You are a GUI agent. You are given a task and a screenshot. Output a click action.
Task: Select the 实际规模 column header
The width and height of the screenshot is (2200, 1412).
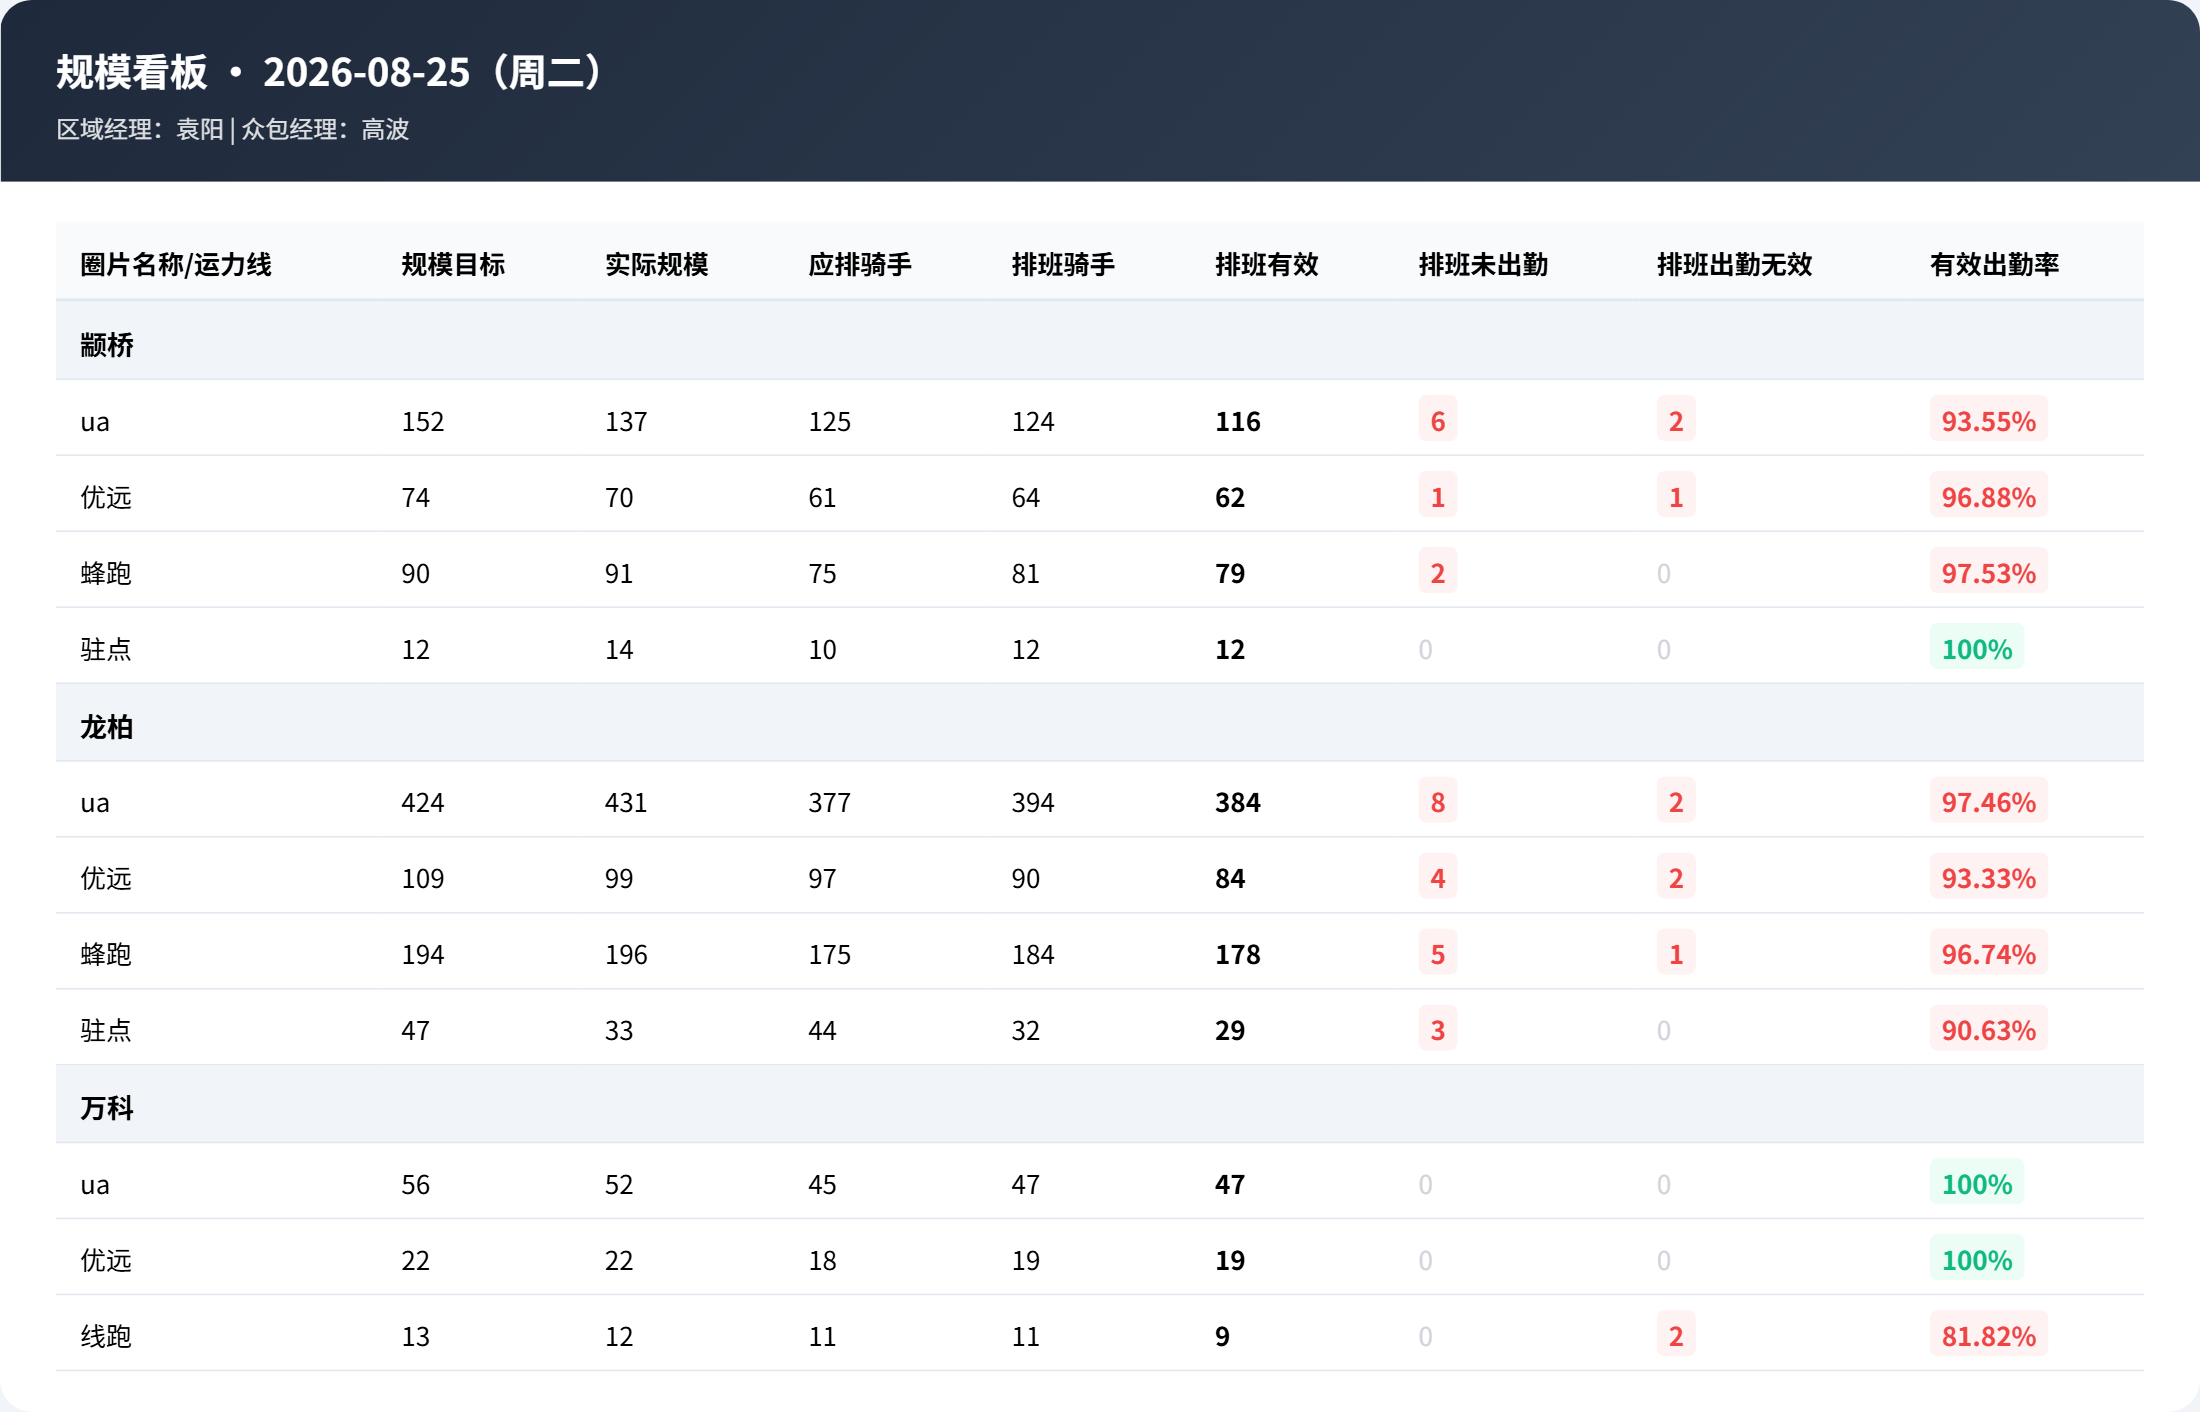[x=656, y=264]
